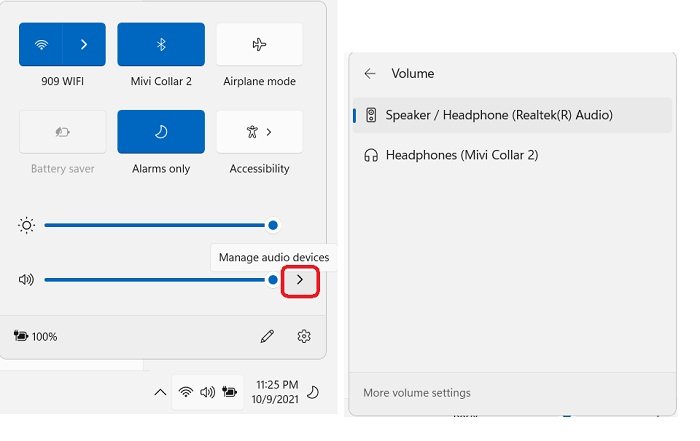The width and height of the screenshot is (700, 441).
Task: Open More volume settings link
Action: coord(417,393)
